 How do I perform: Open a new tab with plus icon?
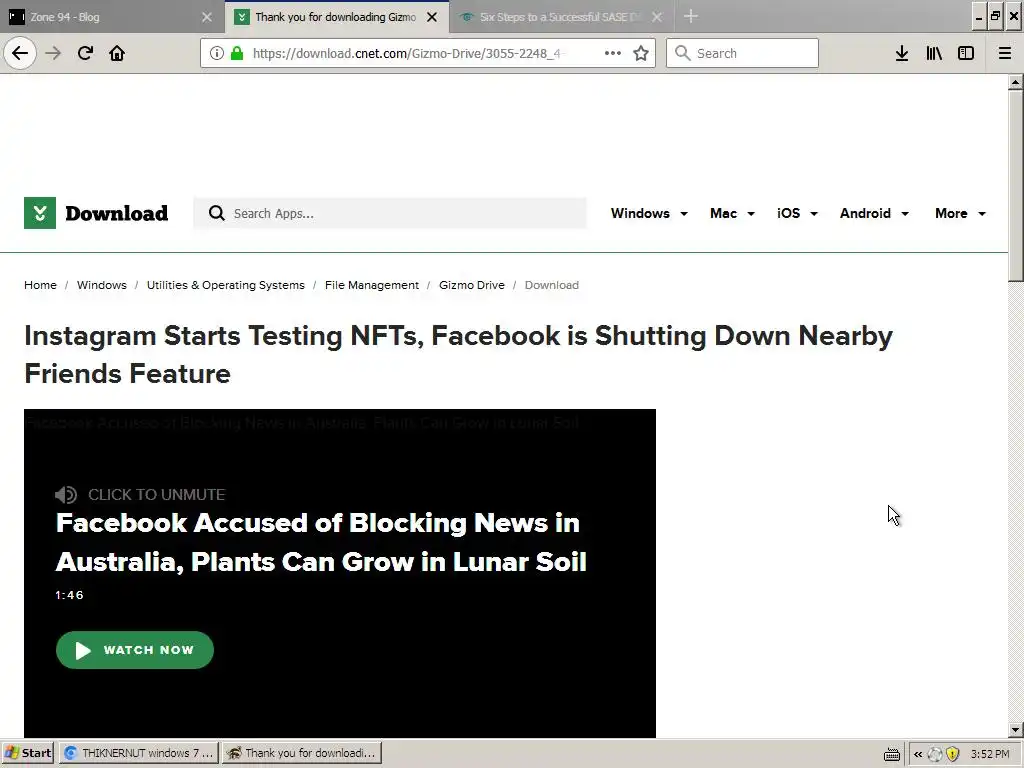691,16
